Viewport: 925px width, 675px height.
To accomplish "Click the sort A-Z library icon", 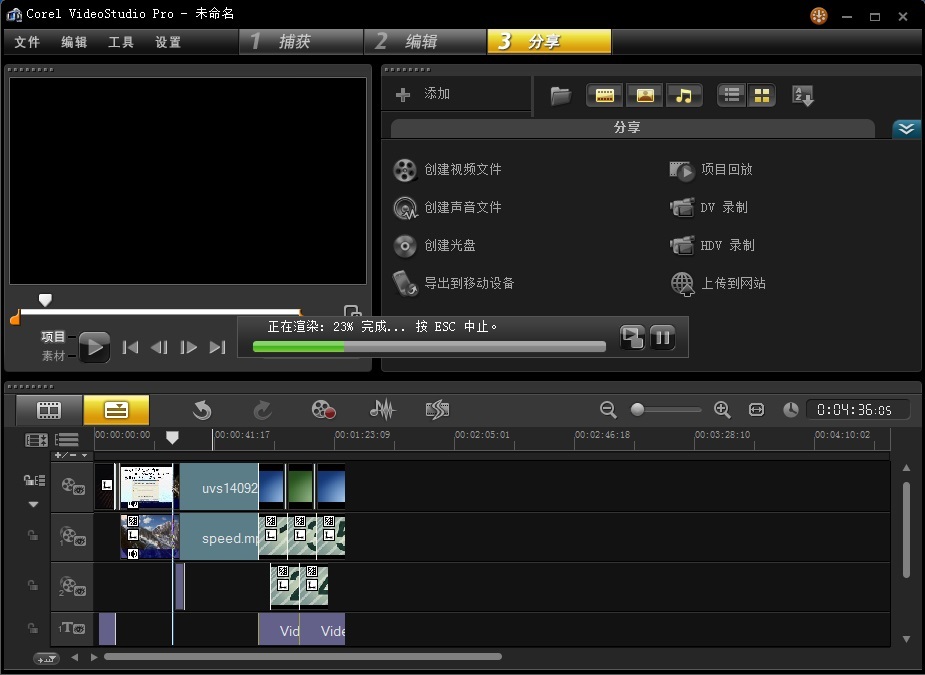I will [x=803, y=95].
